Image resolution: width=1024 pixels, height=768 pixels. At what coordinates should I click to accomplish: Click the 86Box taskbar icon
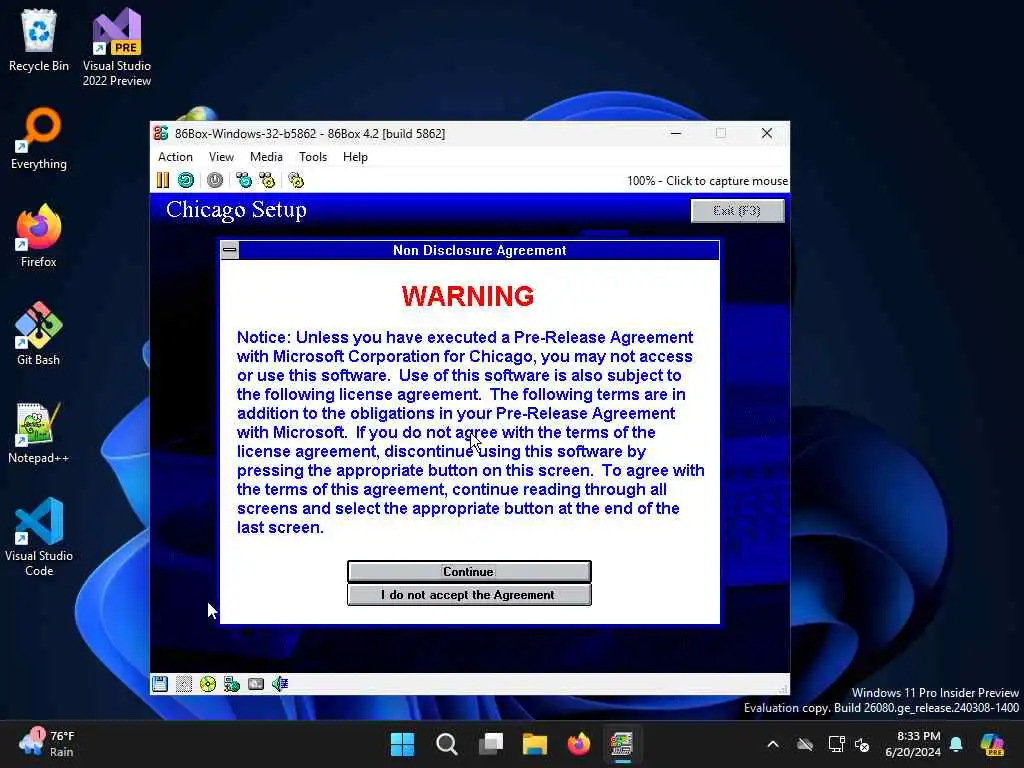[x=622, y=744]
